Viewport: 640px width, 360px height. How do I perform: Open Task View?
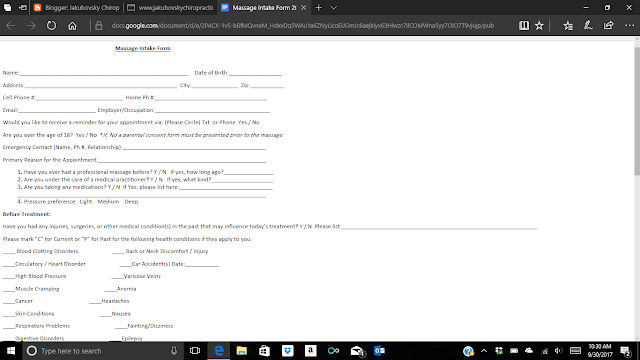coord(195,351)
